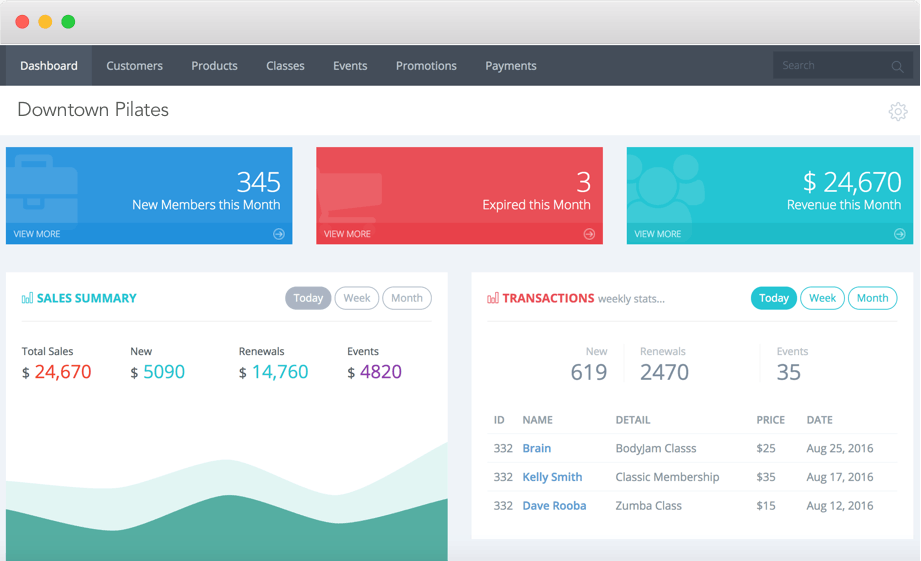Viewport: 921px width, 561px height.
Task: Click the ID column header
Action: 499,420
